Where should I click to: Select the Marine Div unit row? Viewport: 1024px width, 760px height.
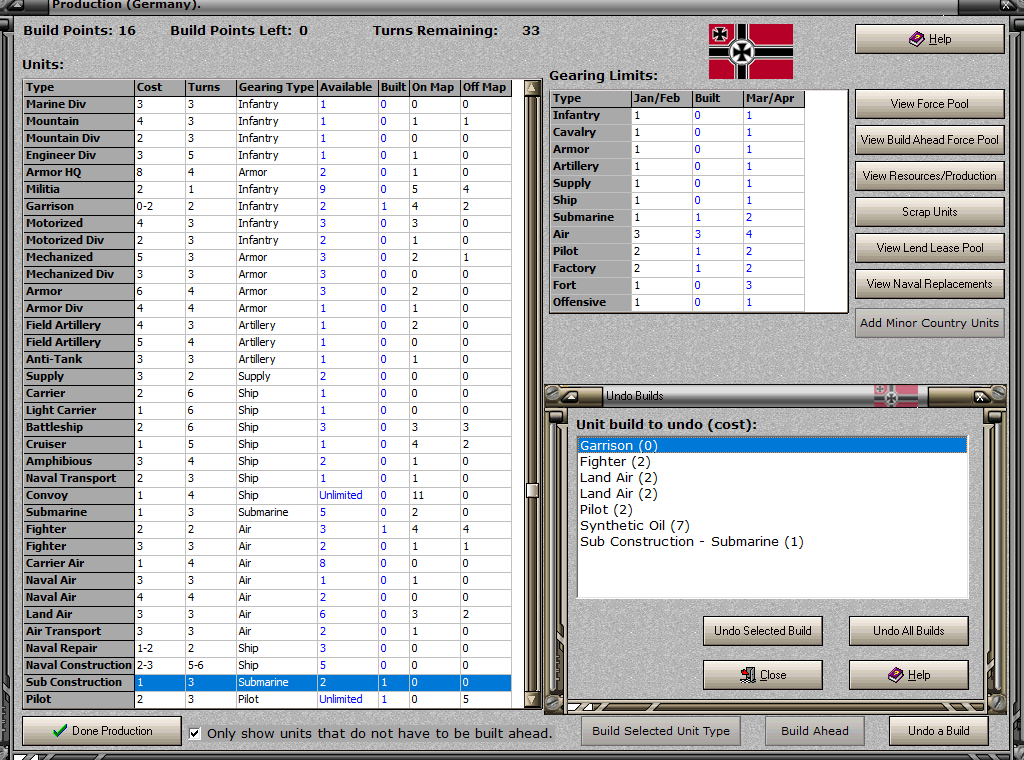(268, 104)
